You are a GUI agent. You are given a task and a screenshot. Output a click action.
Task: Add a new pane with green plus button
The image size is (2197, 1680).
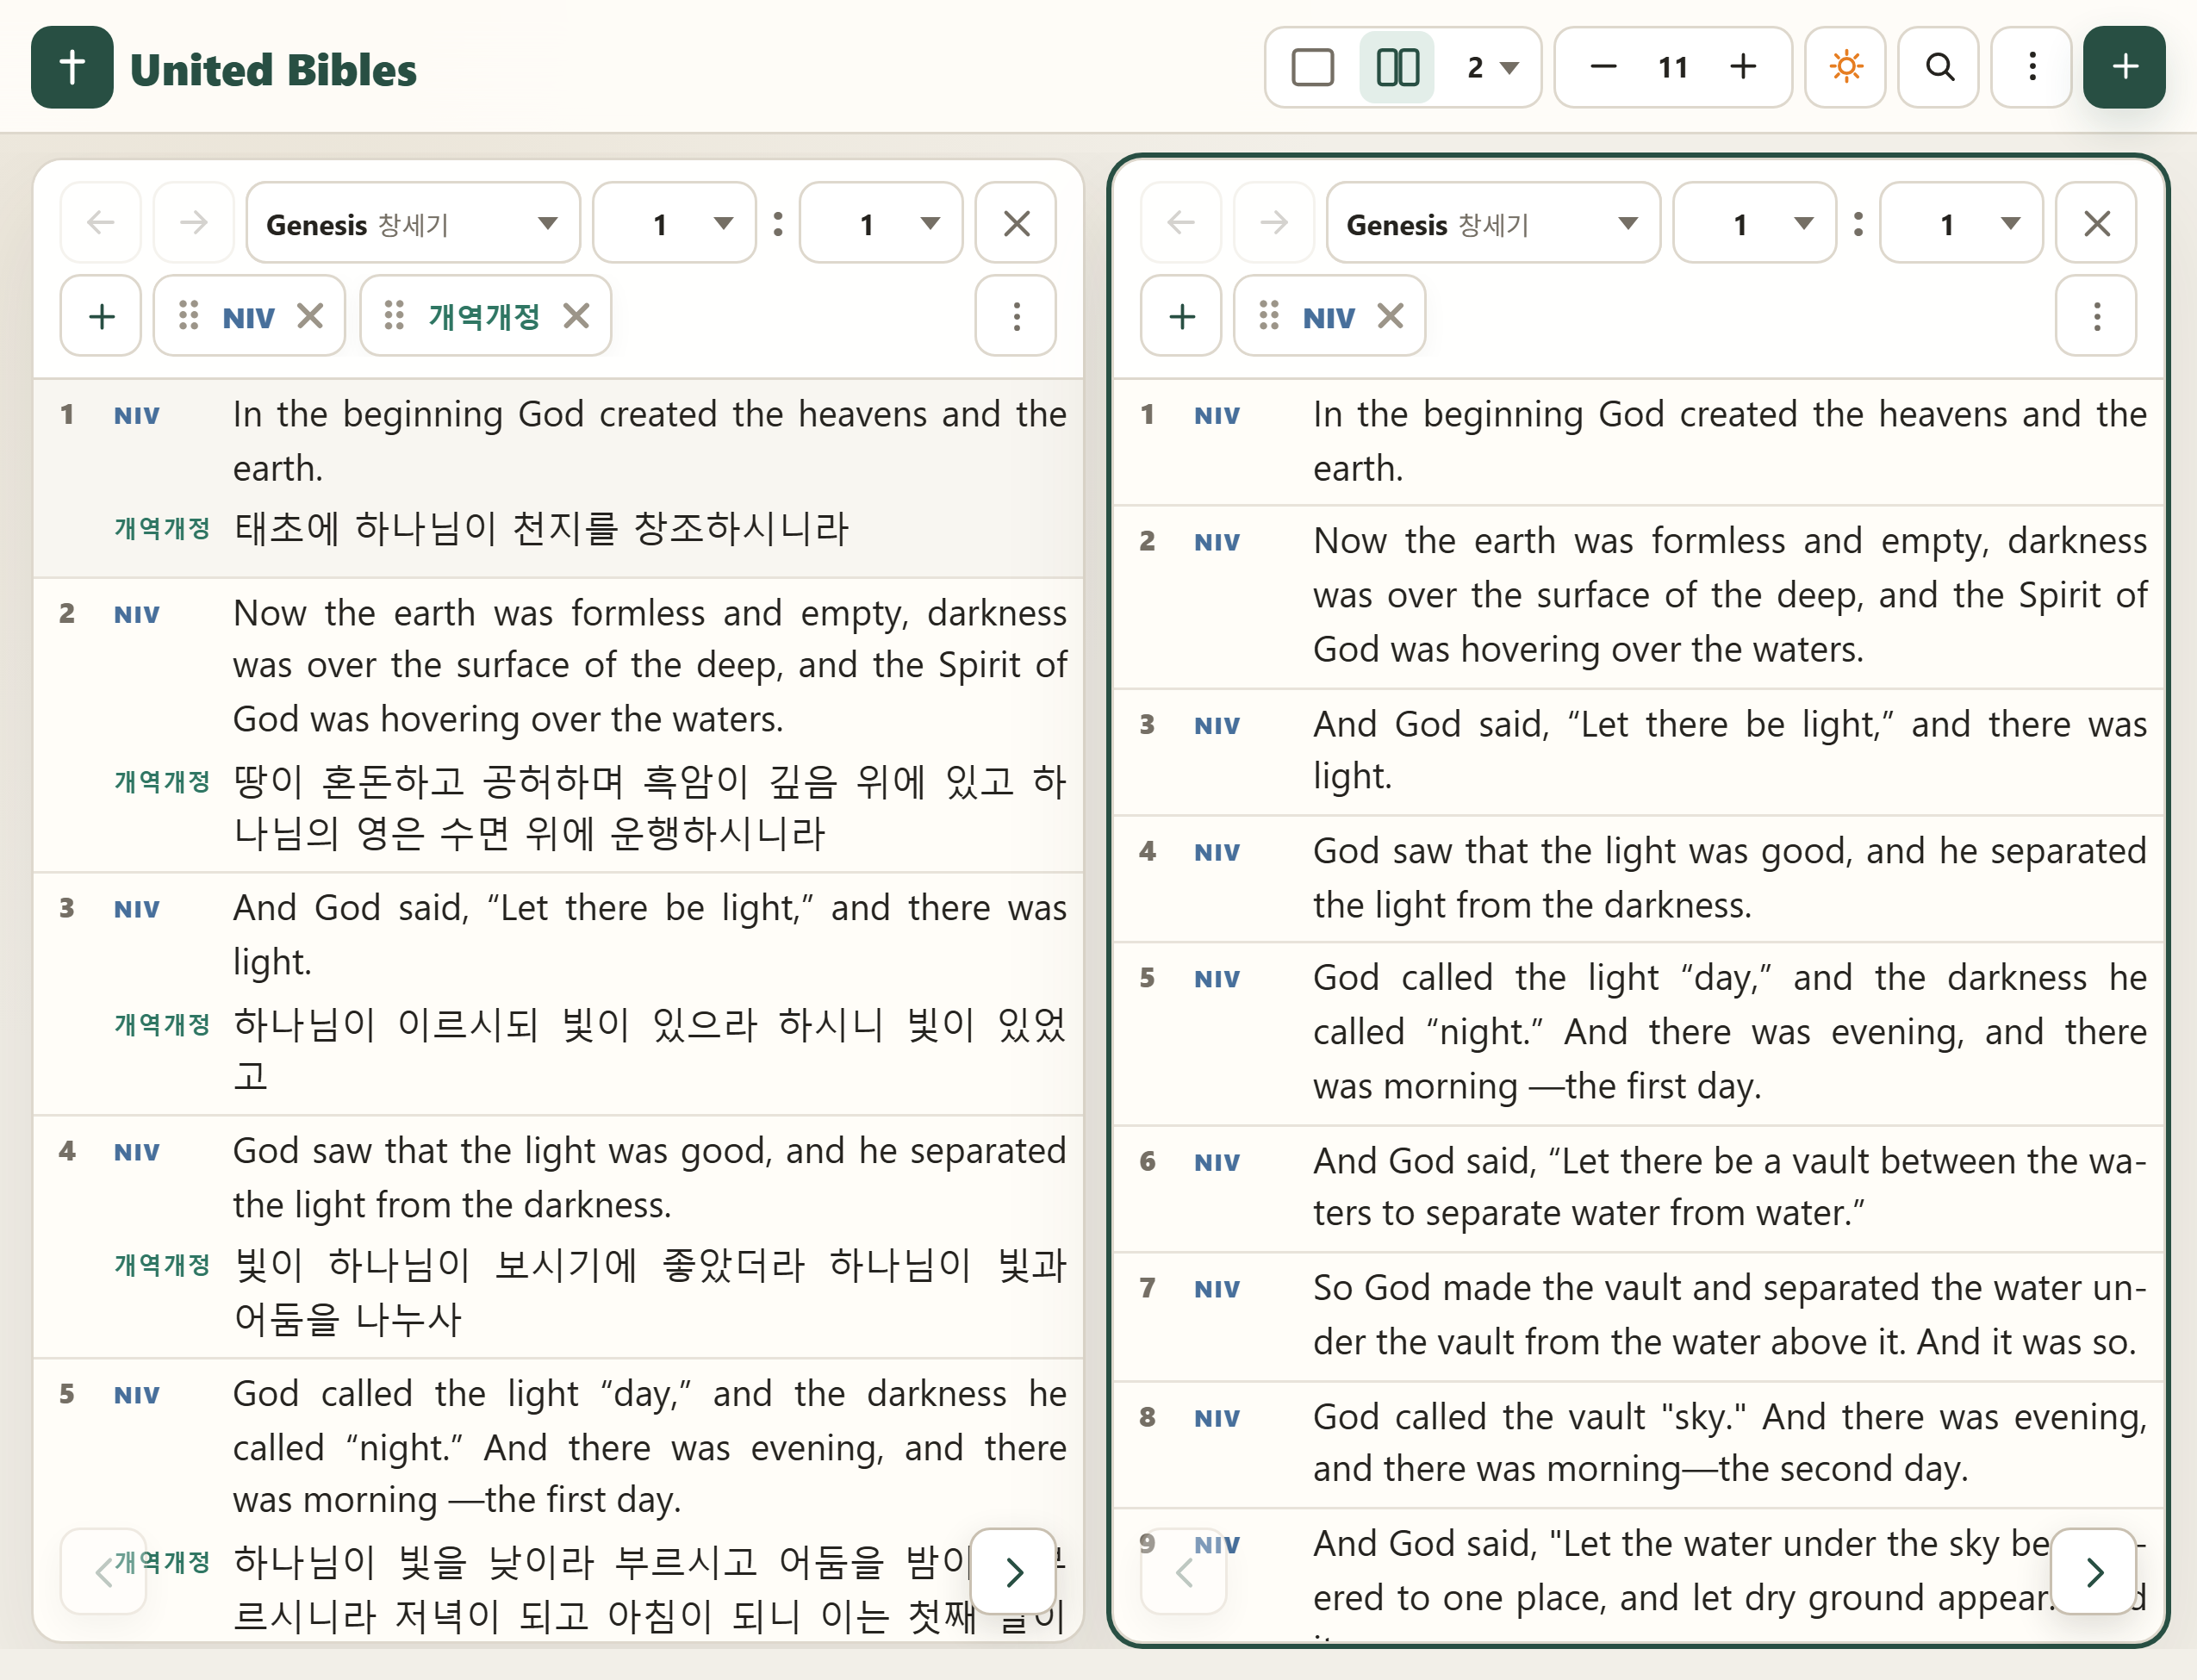(x=2124, y=67)
